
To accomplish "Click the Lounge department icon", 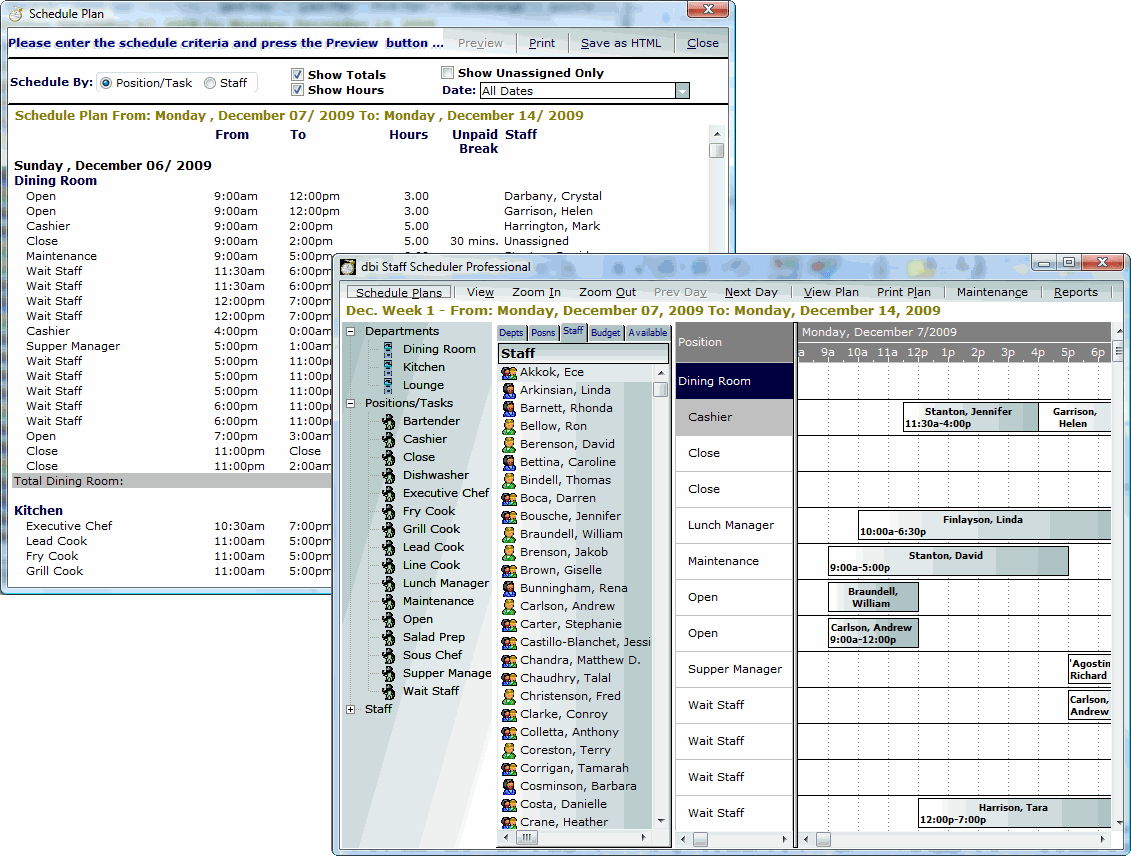I will pos(388,385).
